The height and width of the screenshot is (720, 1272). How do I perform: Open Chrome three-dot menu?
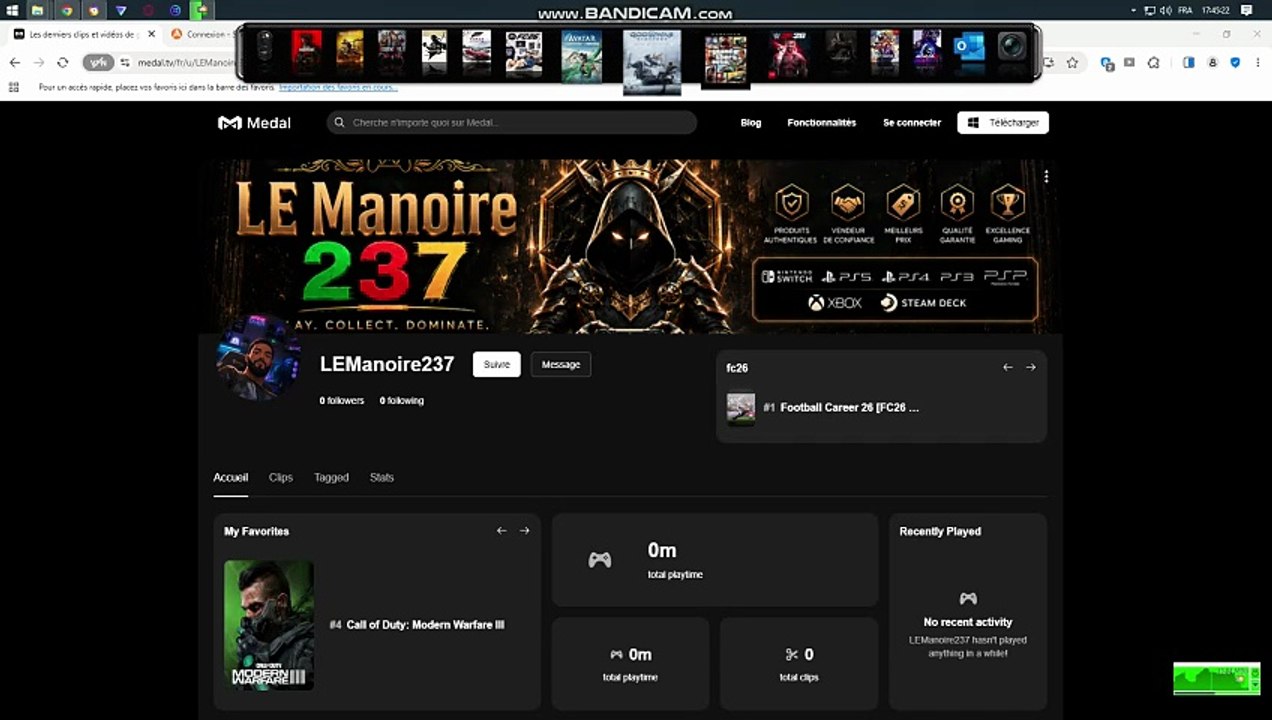1258,62
